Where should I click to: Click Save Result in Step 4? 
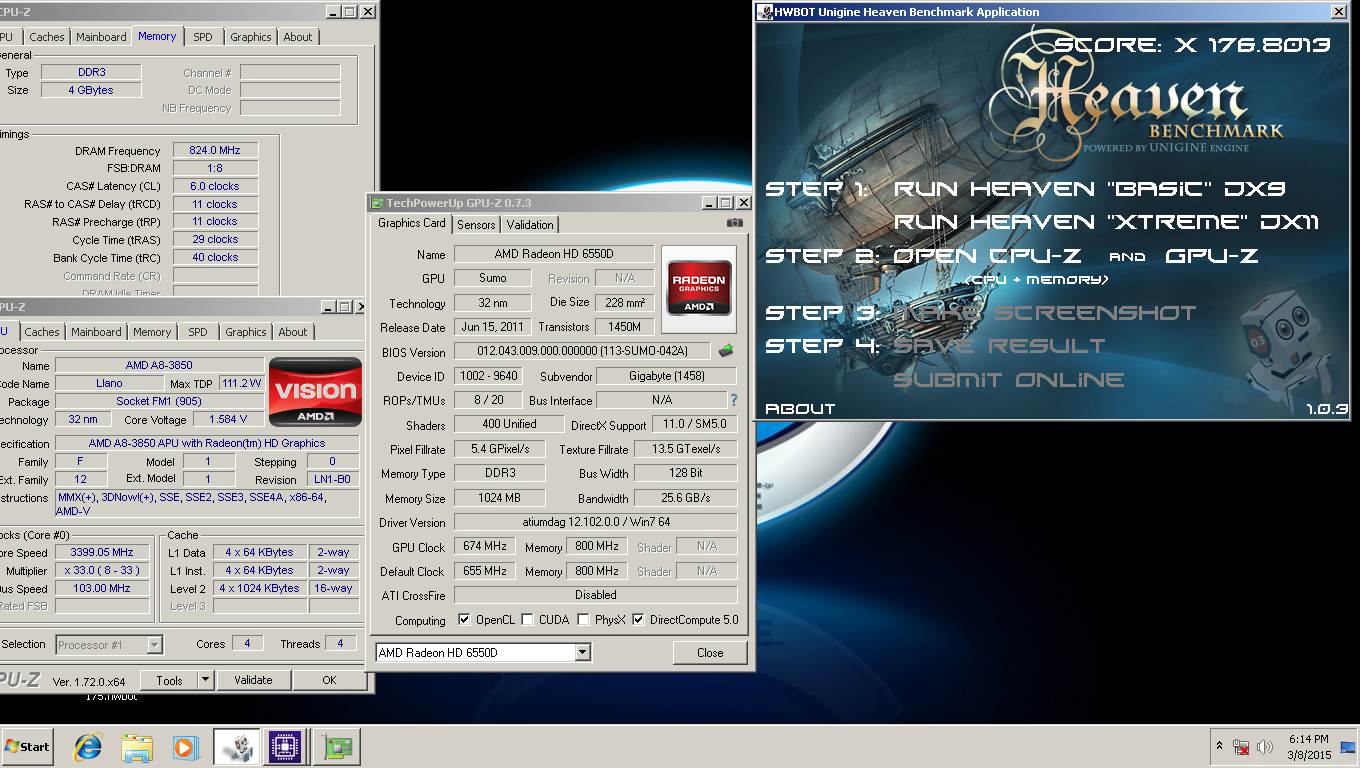(x=999, y=346)
